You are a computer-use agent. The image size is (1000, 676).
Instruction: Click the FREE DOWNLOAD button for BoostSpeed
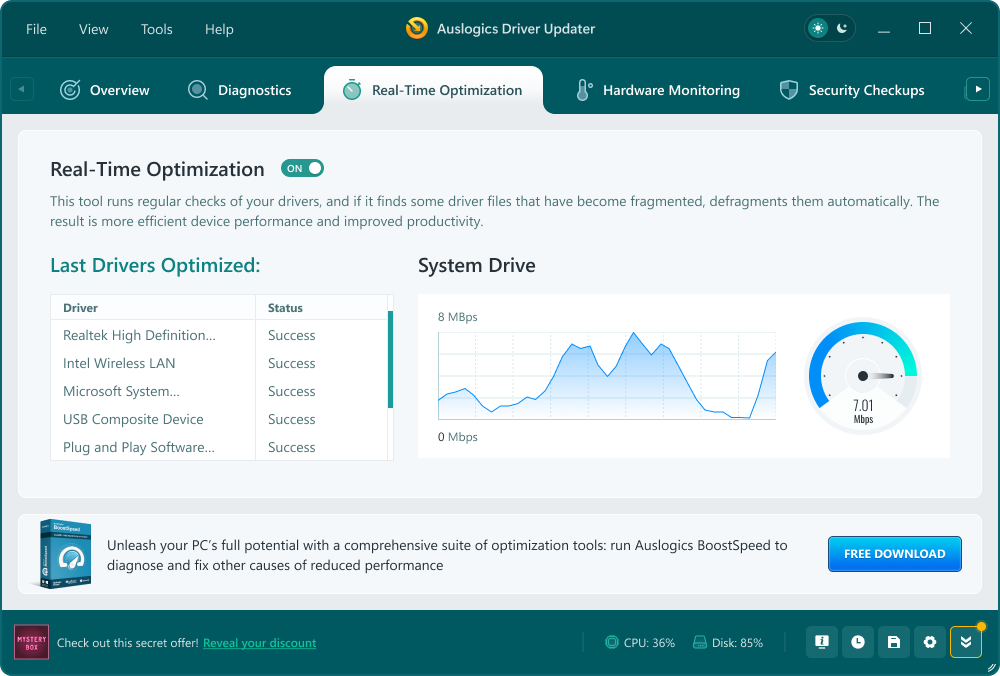coord(894,553)
